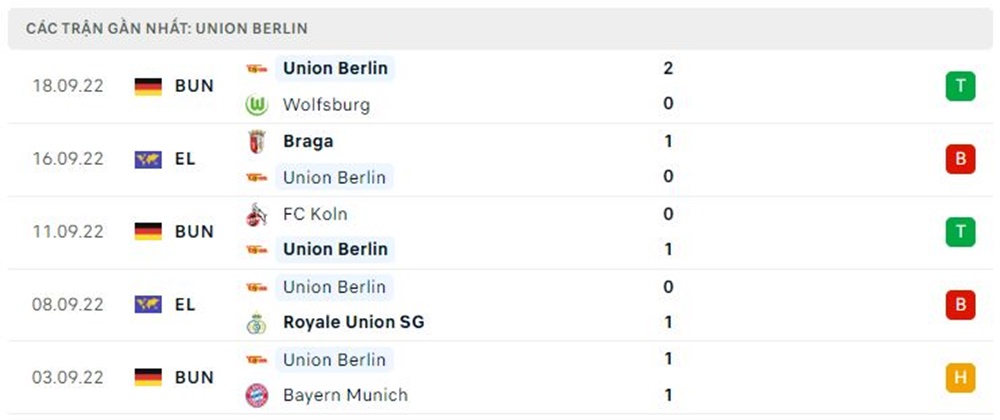1000x420 pixels.
Task: Click Europa League flag icon on 16.09.22
Action: (148, 159)
